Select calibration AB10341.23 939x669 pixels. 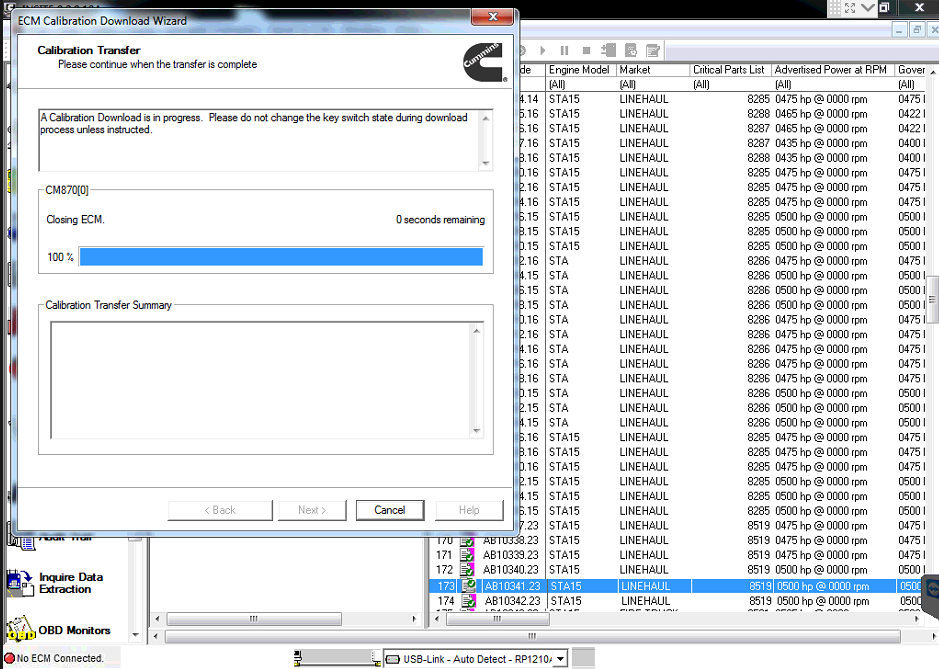(x=513, y=586)
